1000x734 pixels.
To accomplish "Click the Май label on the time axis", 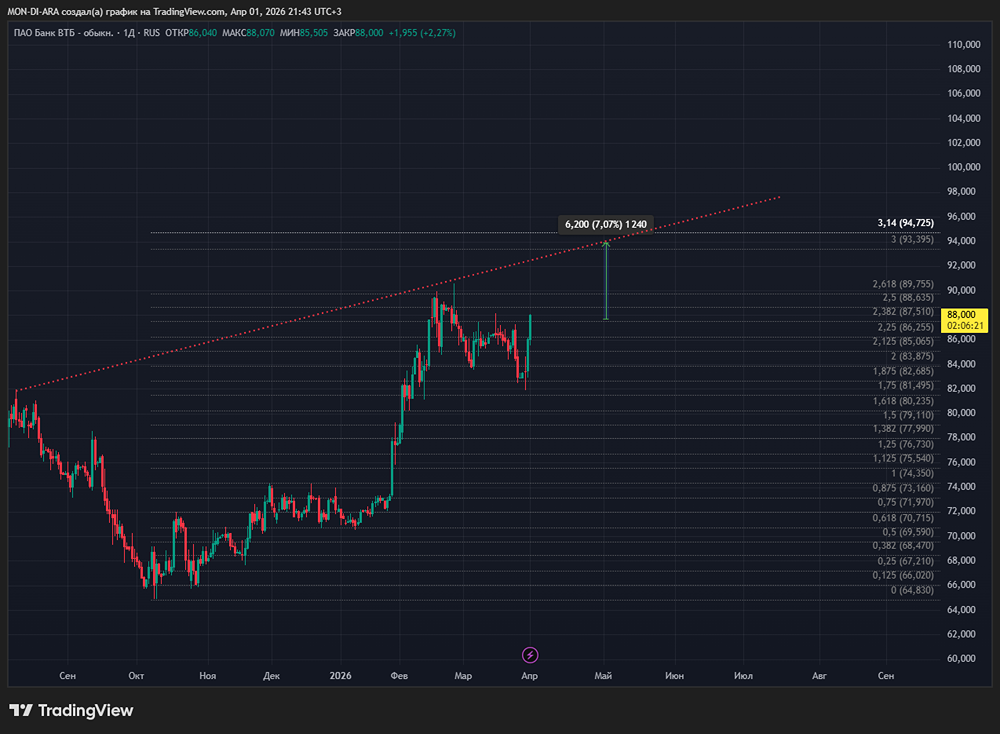I will [603, 675].
